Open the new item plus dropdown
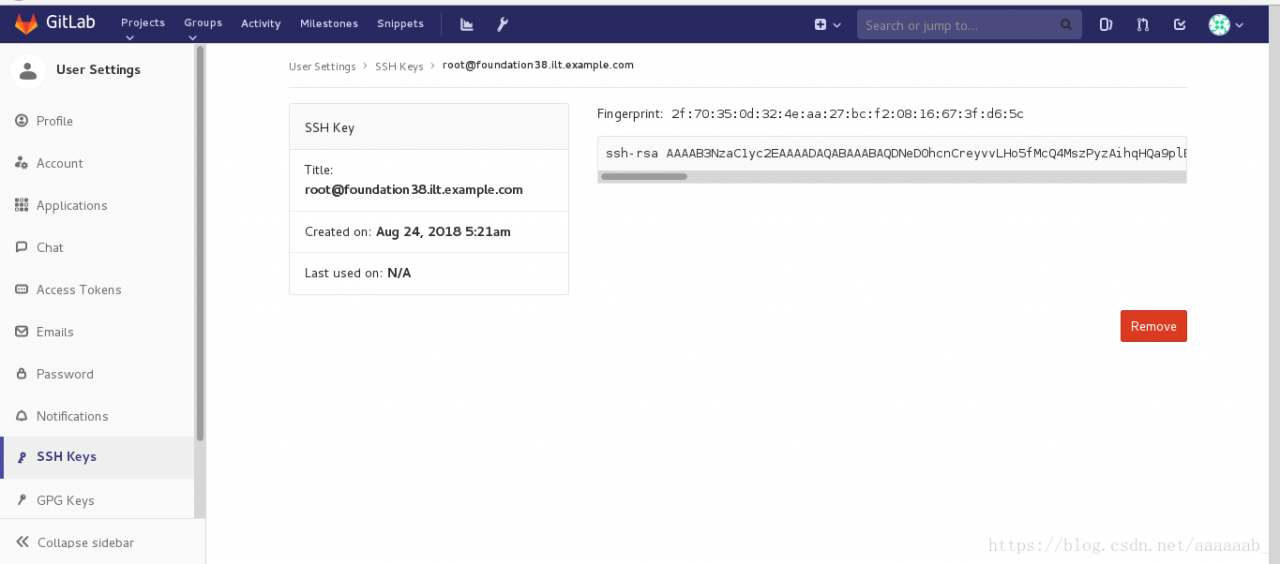Image resolution: width=1280 pixels, height=564 pixels. [827, 25]
